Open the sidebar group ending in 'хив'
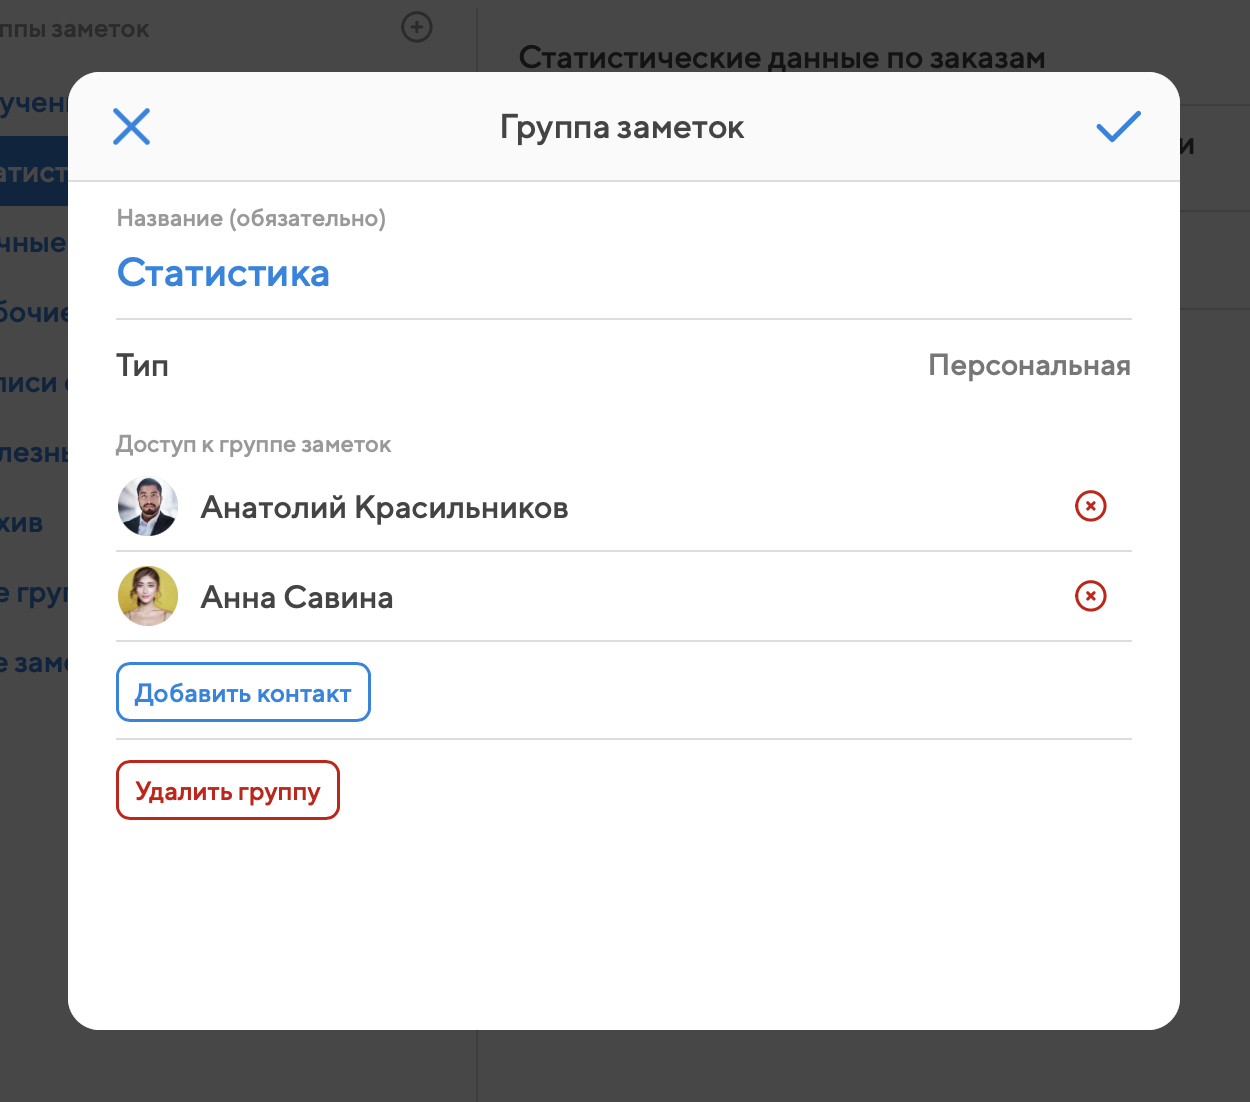The image size is (1250, 1102). click(21, 523)
